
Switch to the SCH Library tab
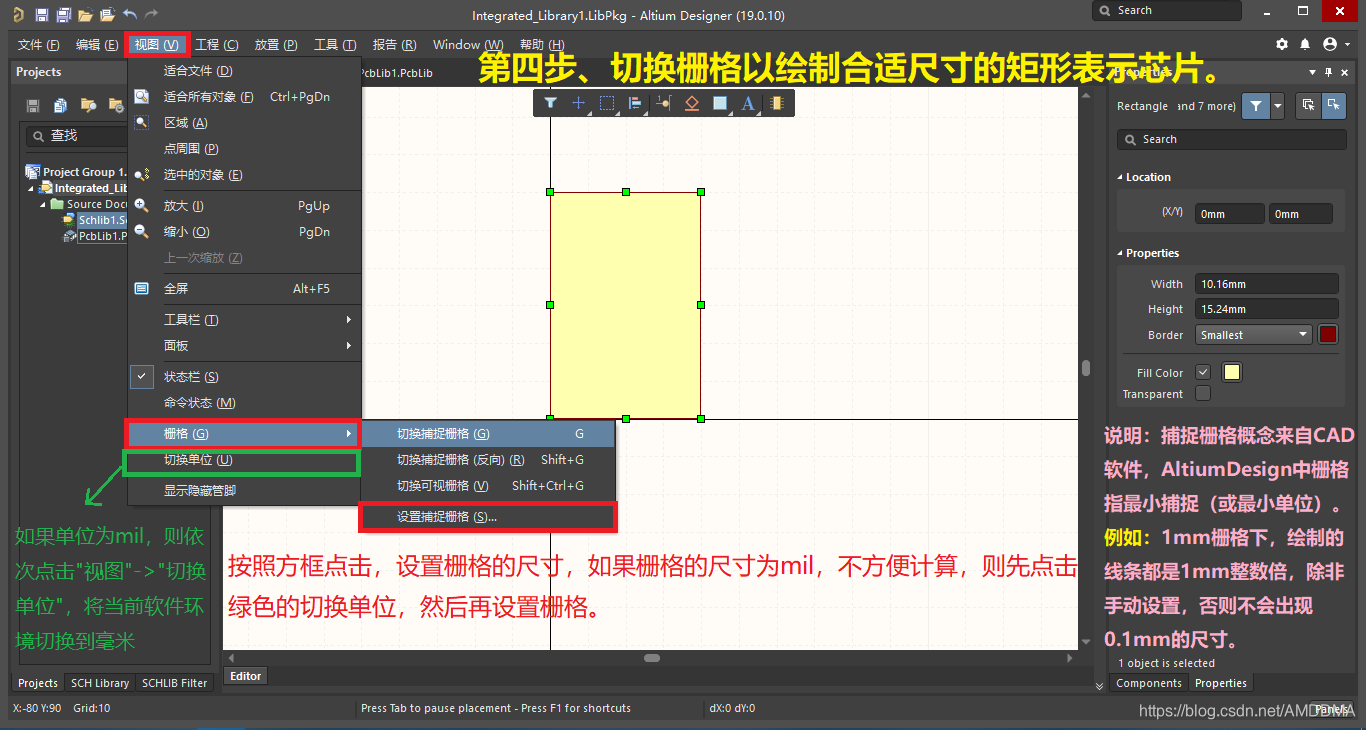coord(99,683)
